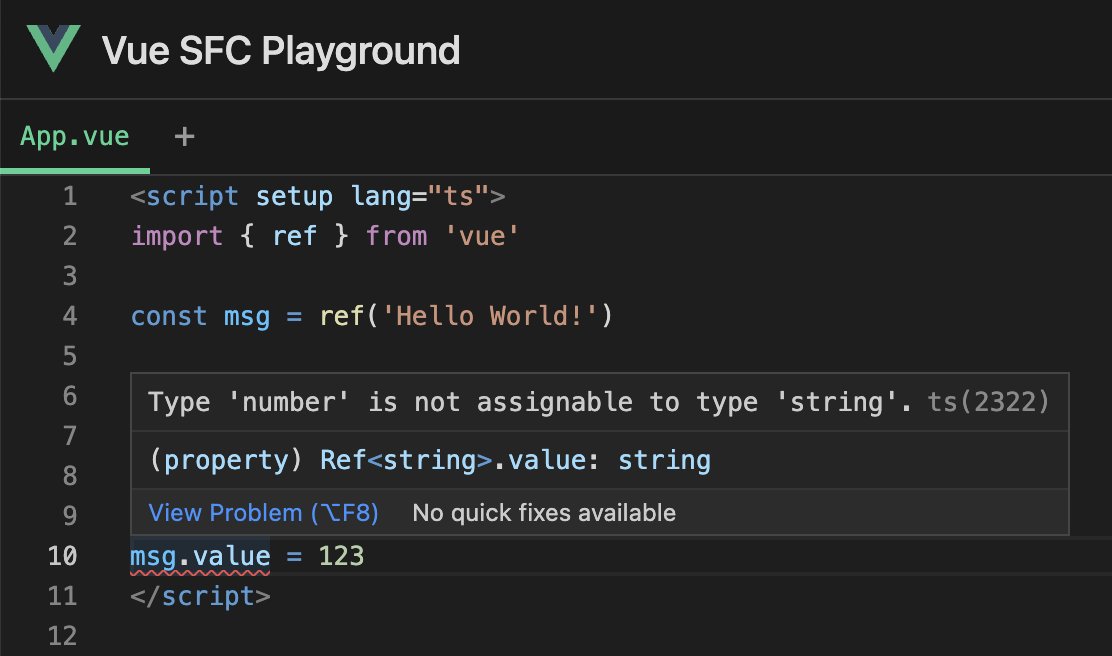Image resolution: width=1112 pixels, height=656 pixels.
Task: Click the lang="ts" attribute
Action: tap(420, 196)
